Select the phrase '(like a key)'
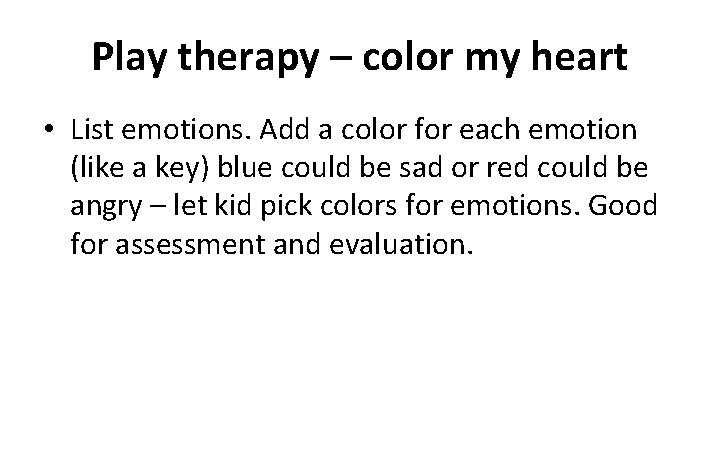720x450 pixels. (140, 168)
